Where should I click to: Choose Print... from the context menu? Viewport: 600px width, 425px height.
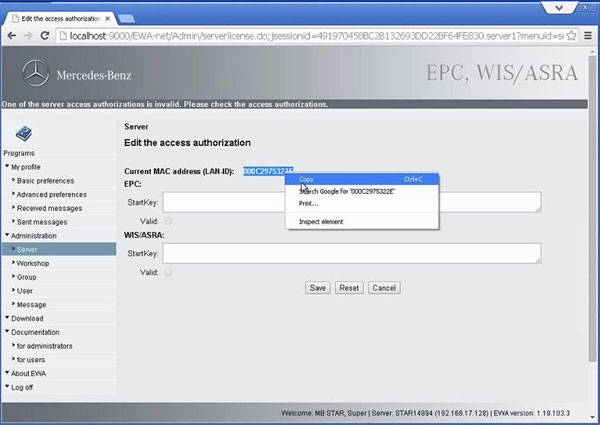point(362,204)
